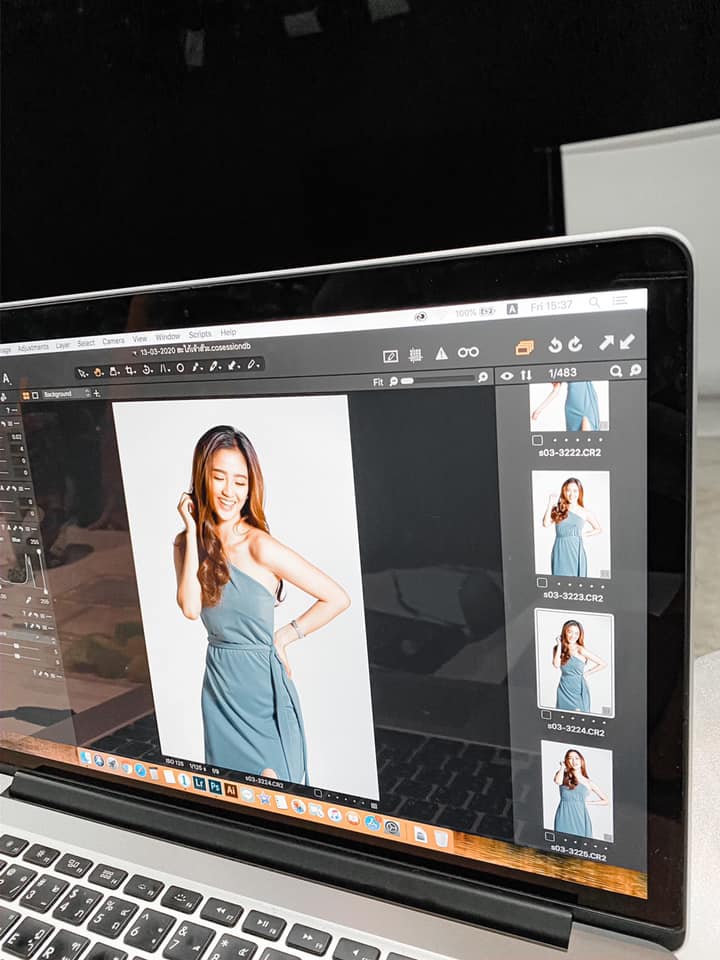Open the Scripts menu
720x960 pixels.
coord(200,334)
